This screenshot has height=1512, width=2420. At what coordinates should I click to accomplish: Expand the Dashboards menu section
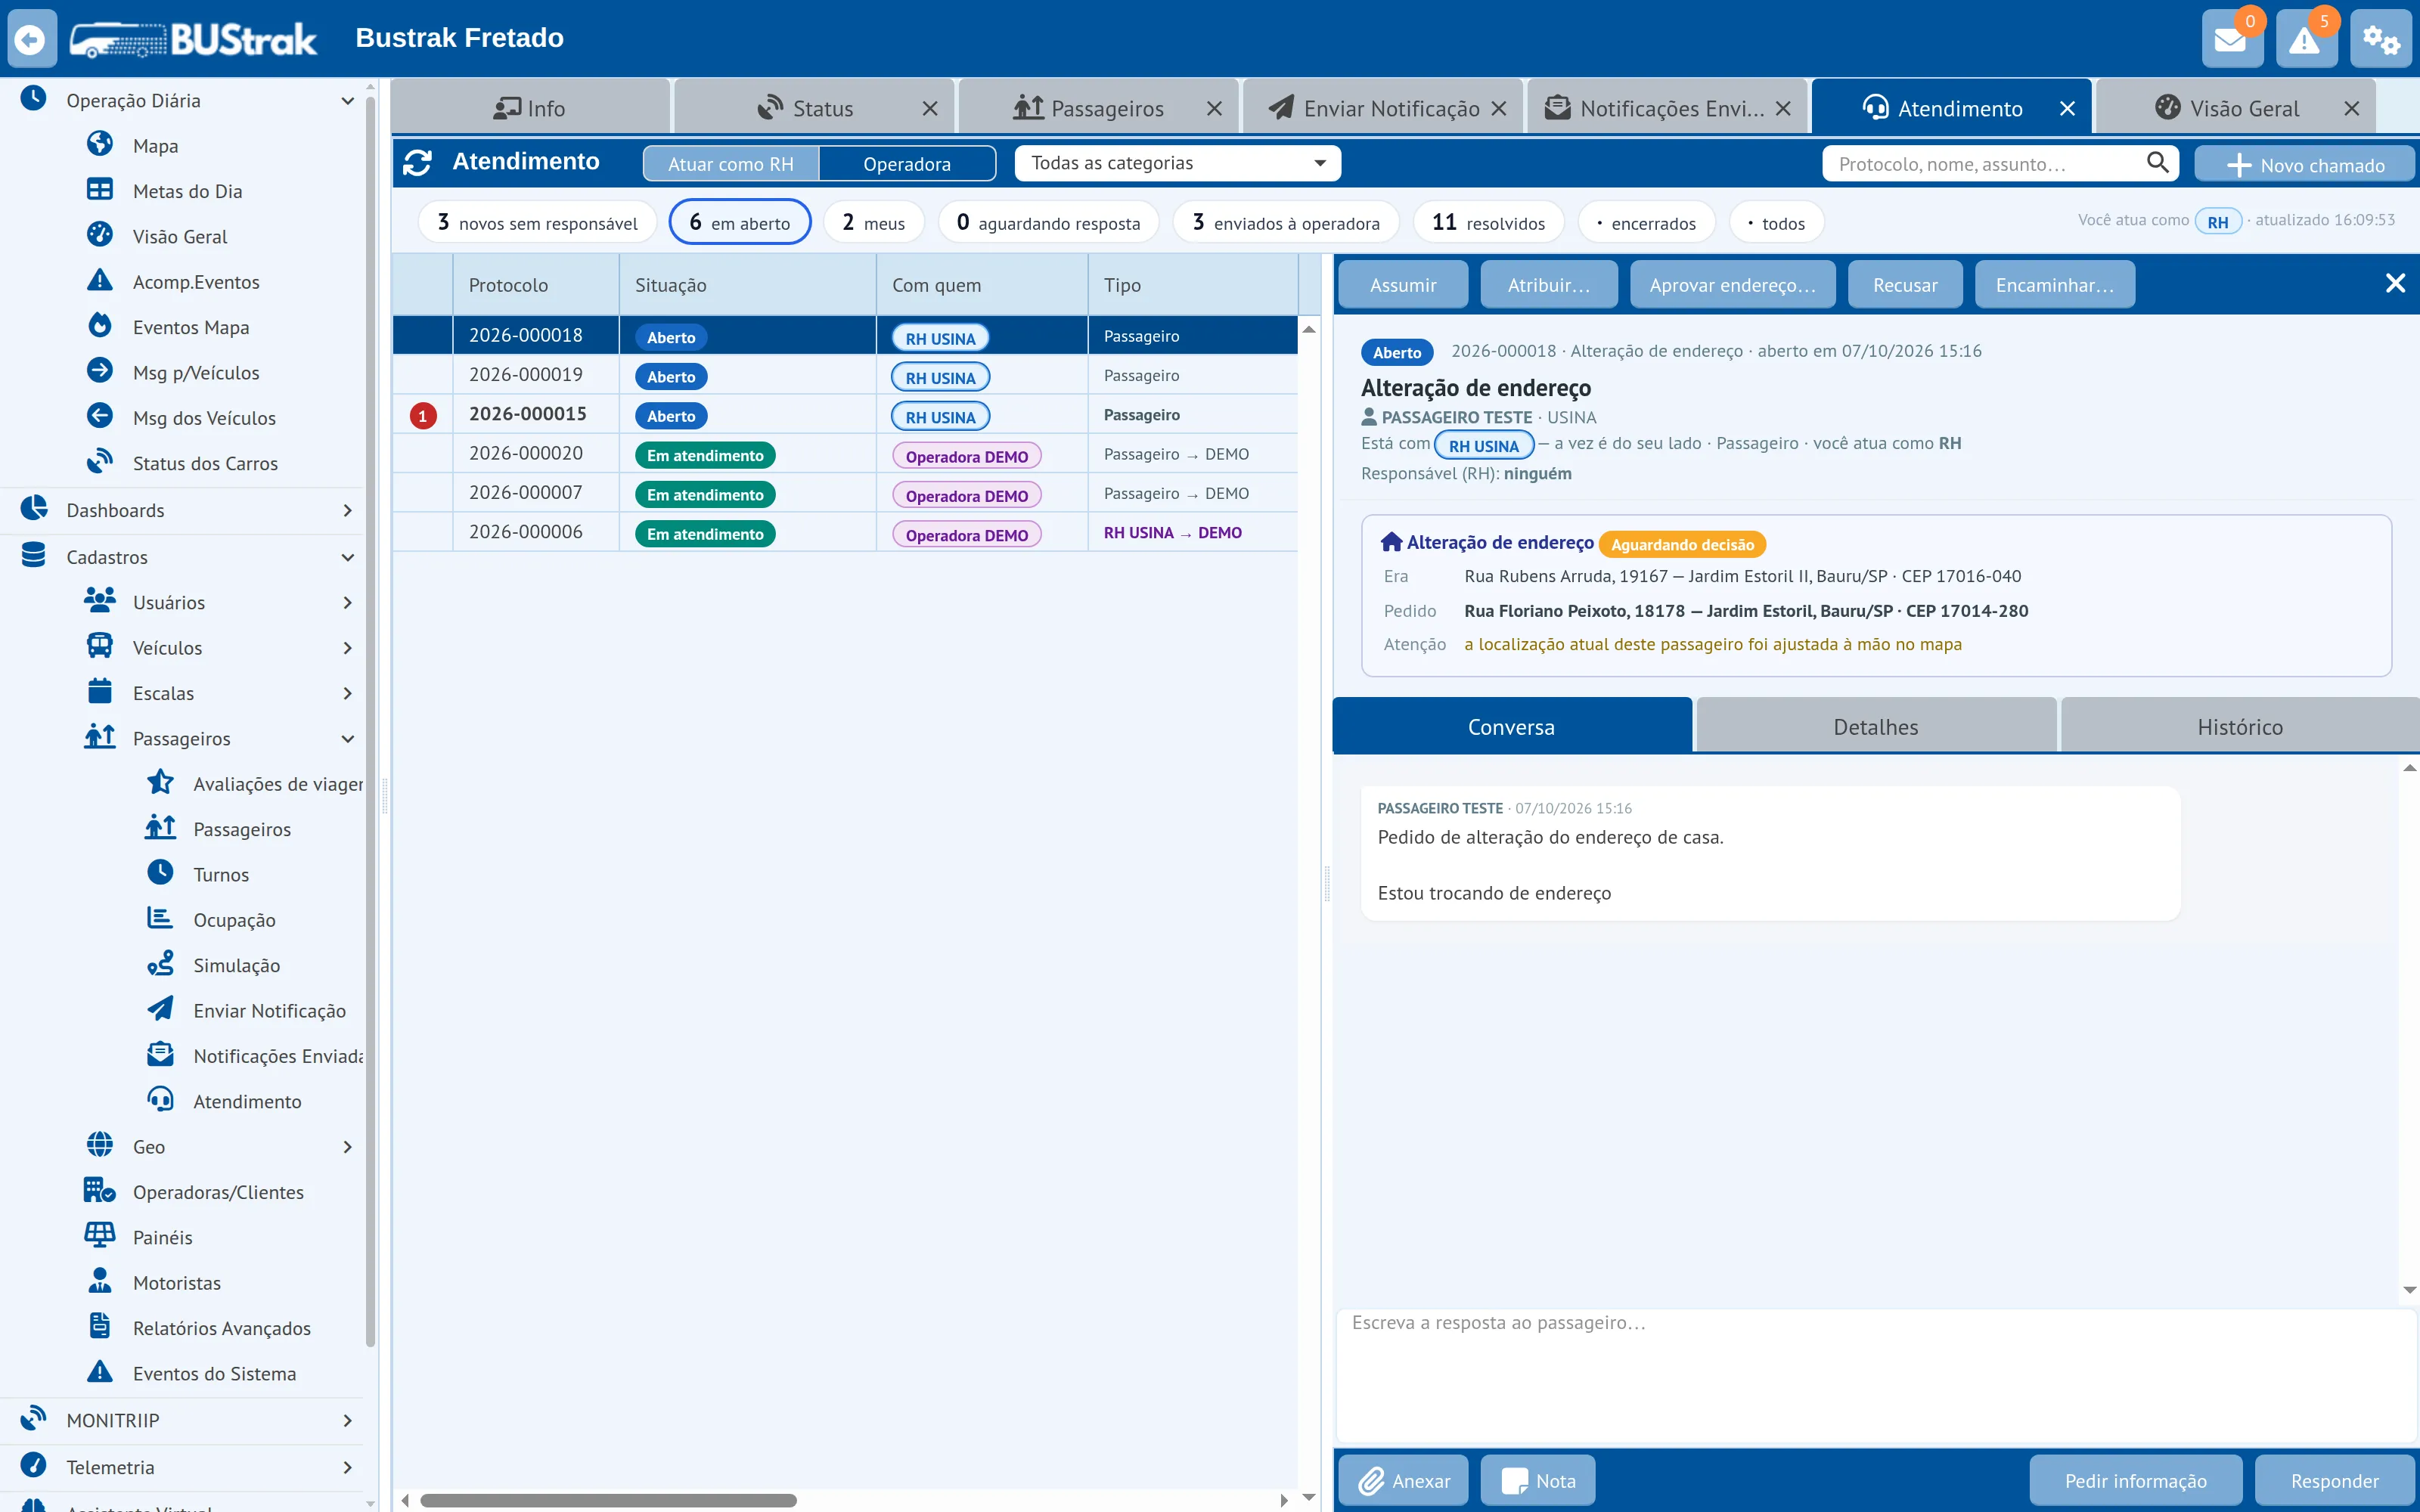click(x=187, y=510)
